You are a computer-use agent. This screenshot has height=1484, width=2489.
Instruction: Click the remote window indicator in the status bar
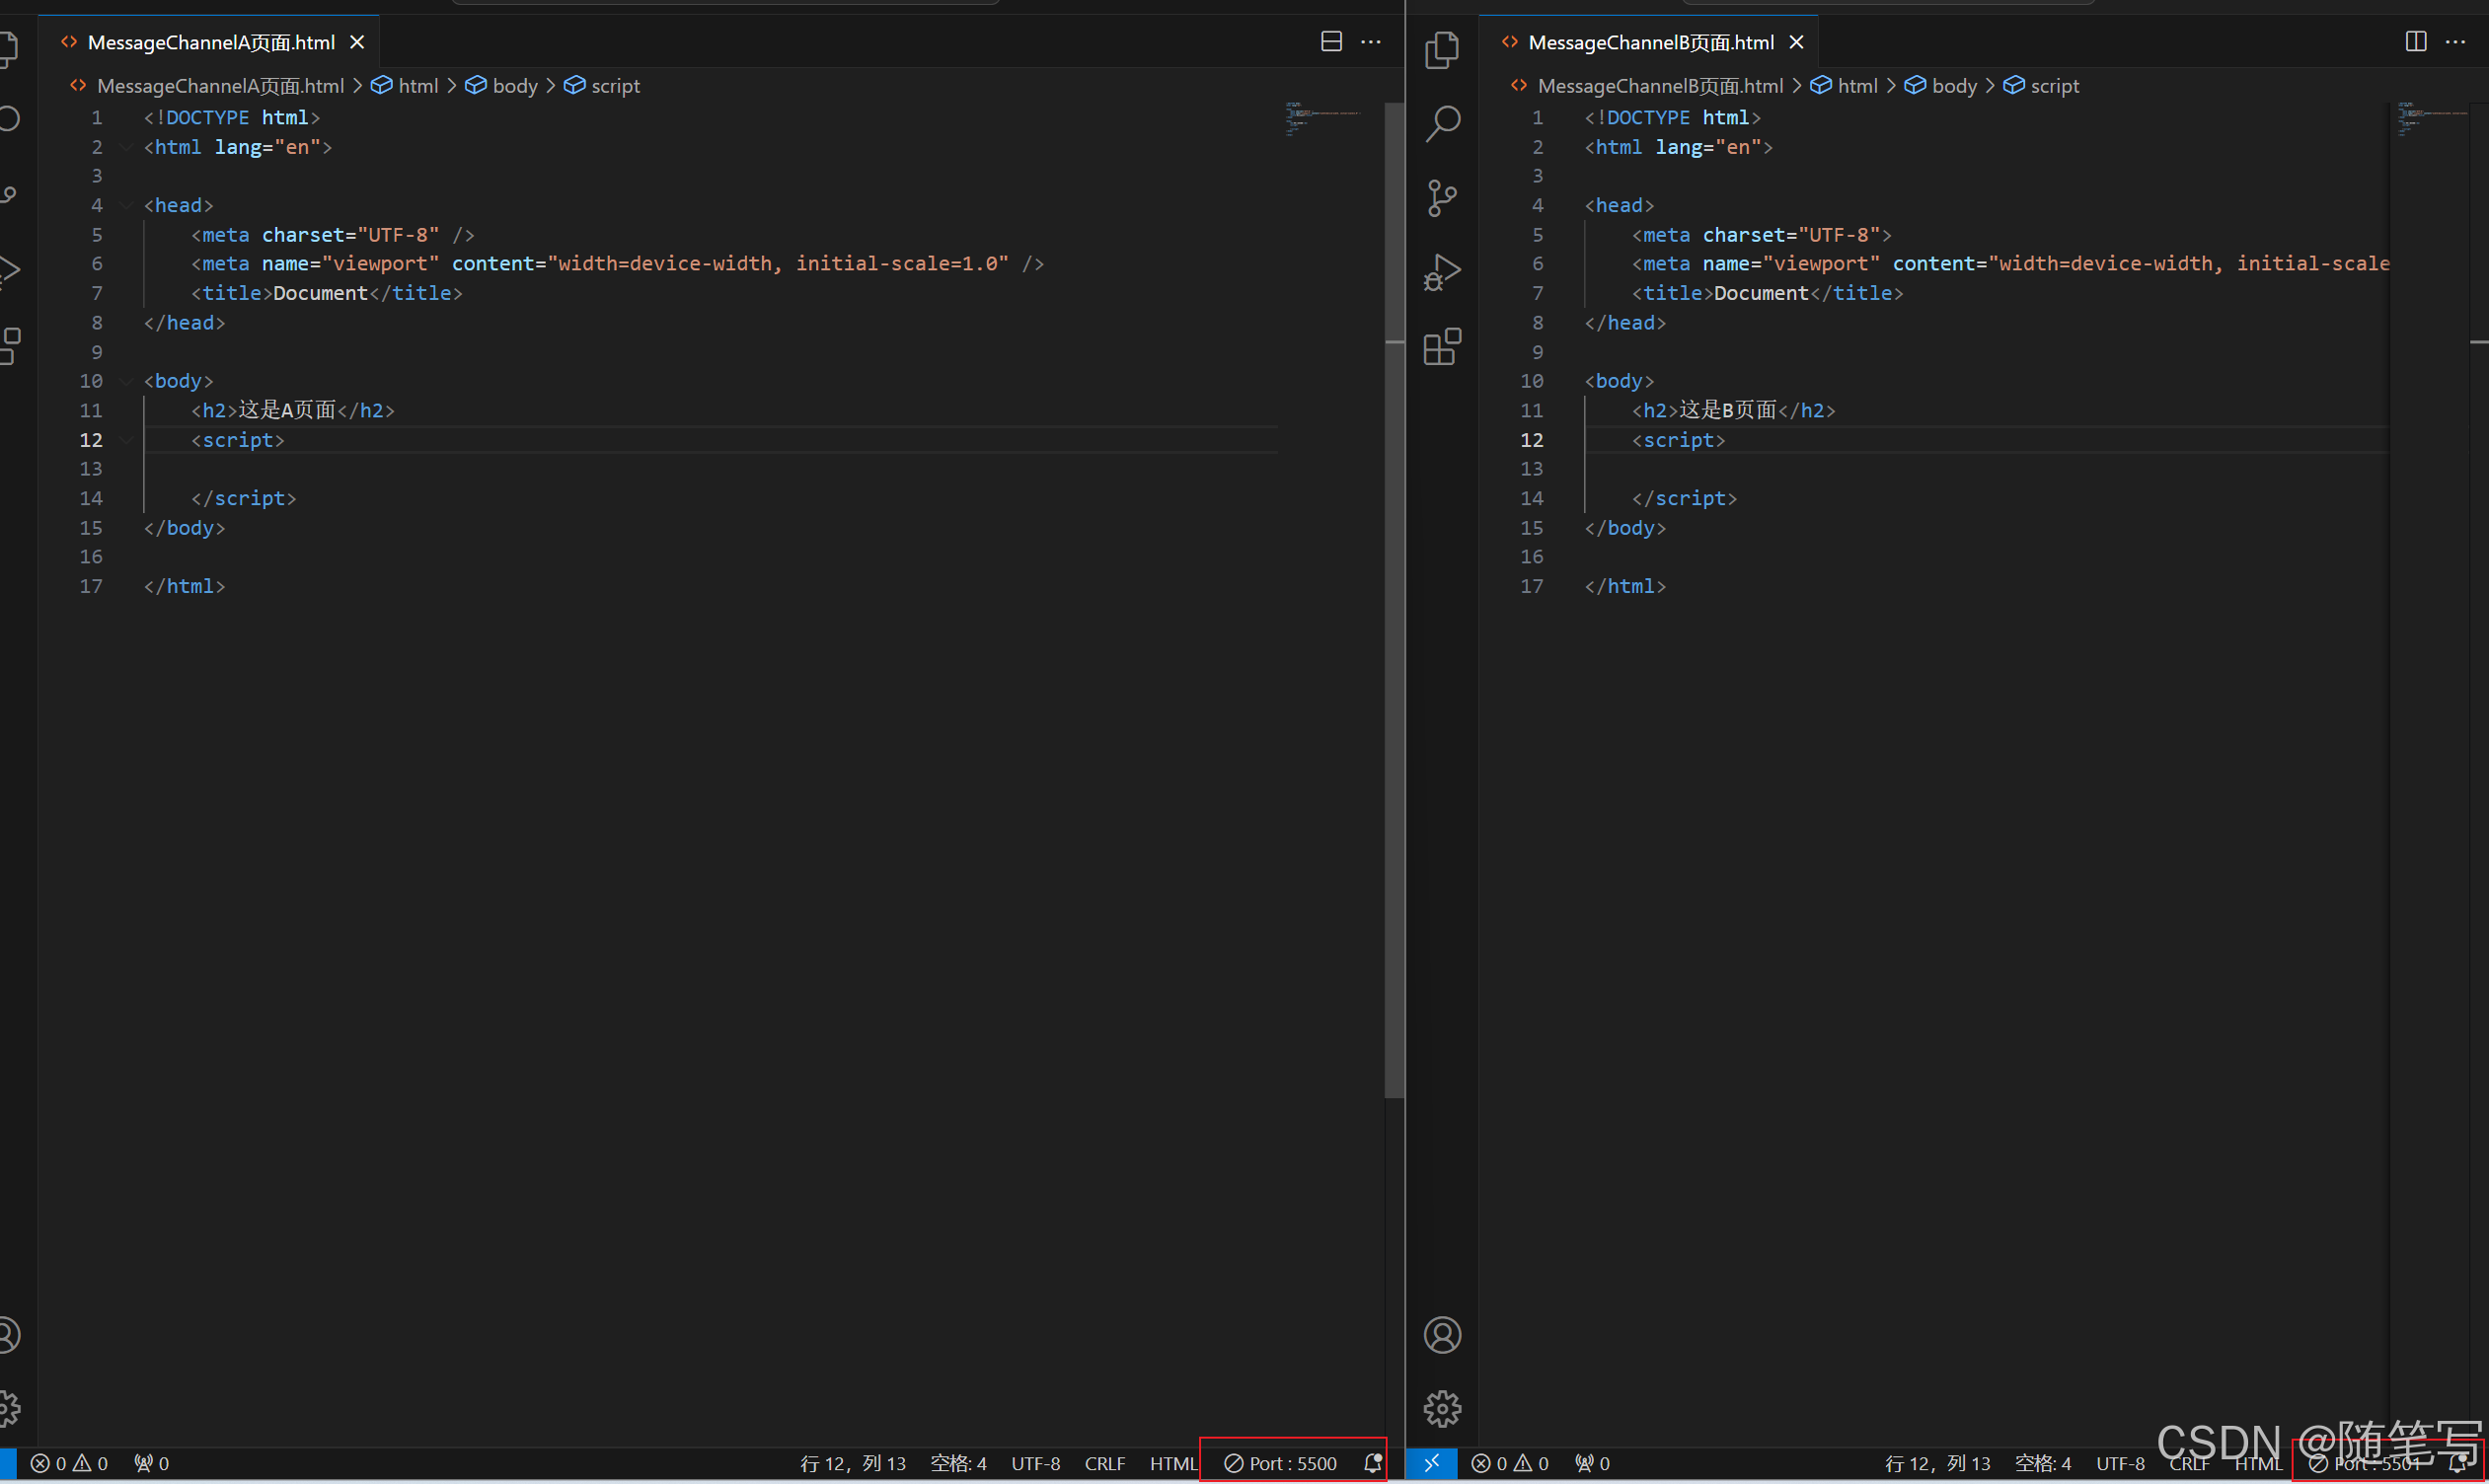coord(1432,1462)
